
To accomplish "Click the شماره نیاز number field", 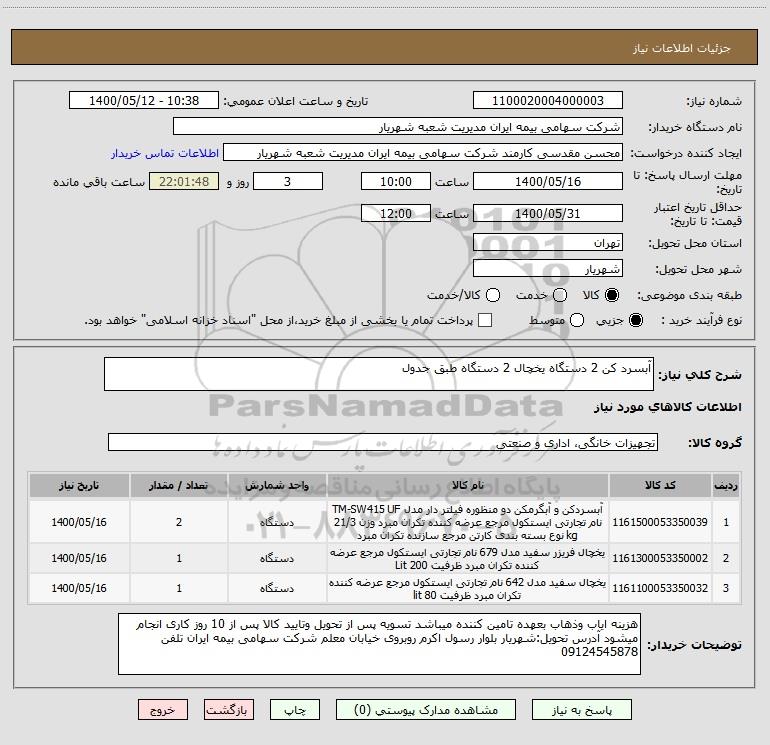I will click(548, 100).
